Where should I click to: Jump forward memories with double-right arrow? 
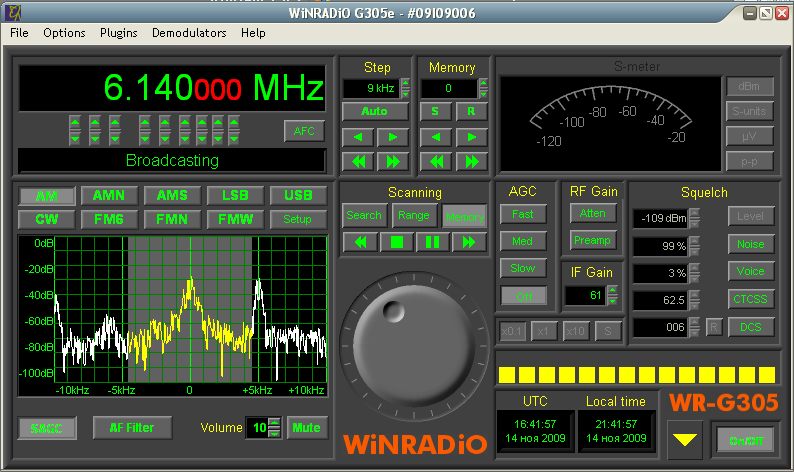pos(471,162)
